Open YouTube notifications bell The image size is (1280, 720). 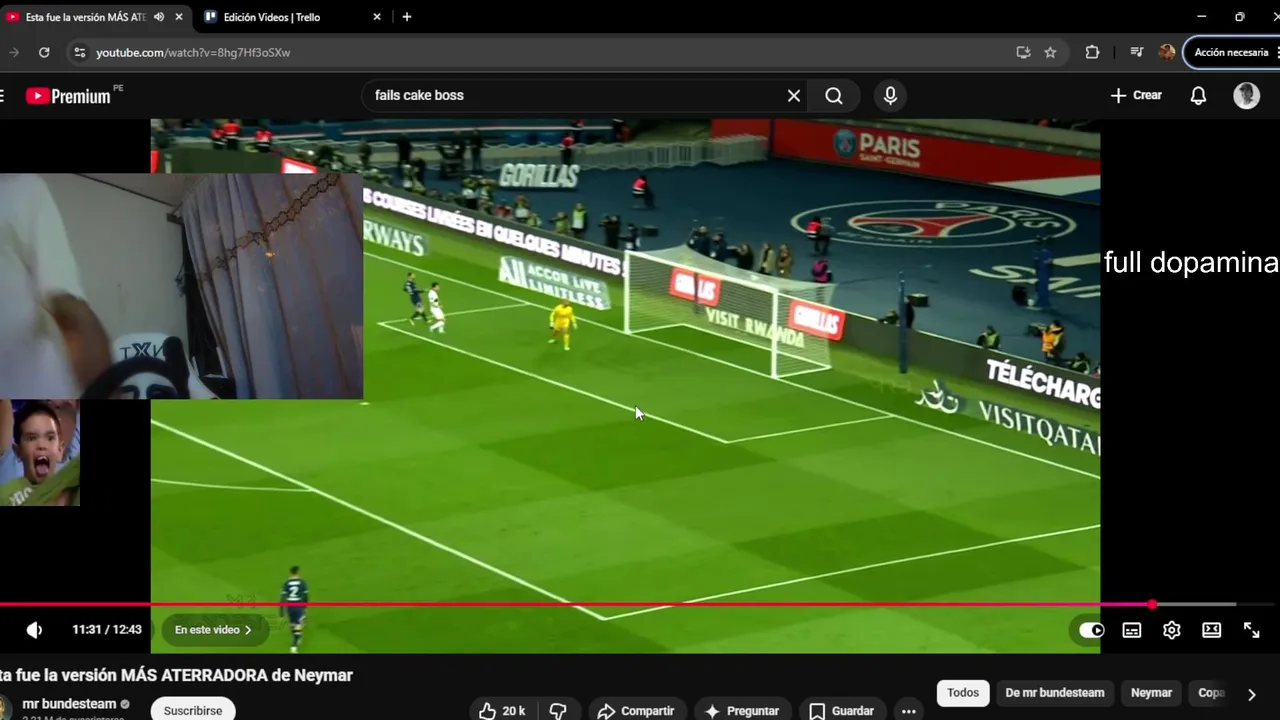click(1198, 96)
